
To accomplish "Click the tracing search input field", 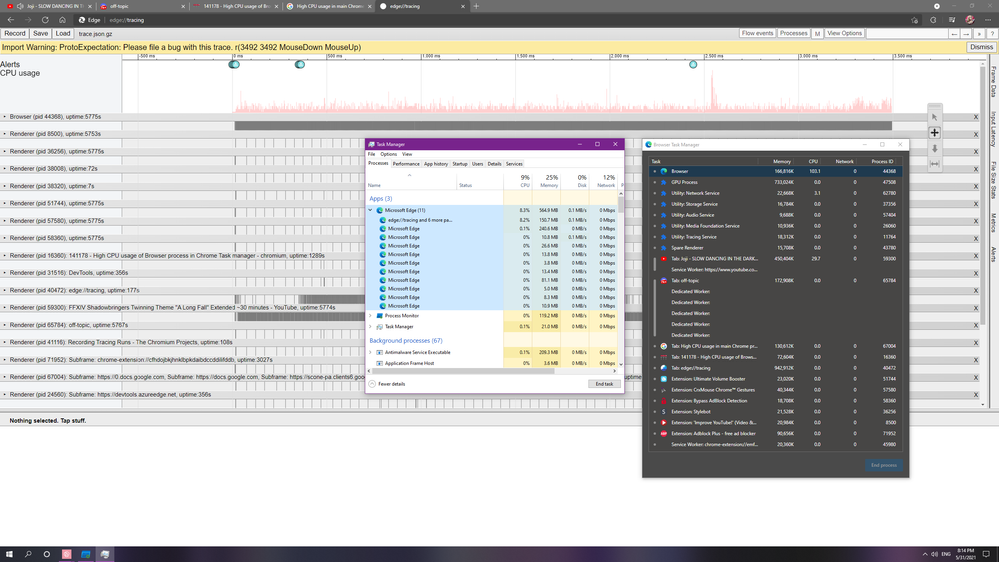I will [906, 34].
